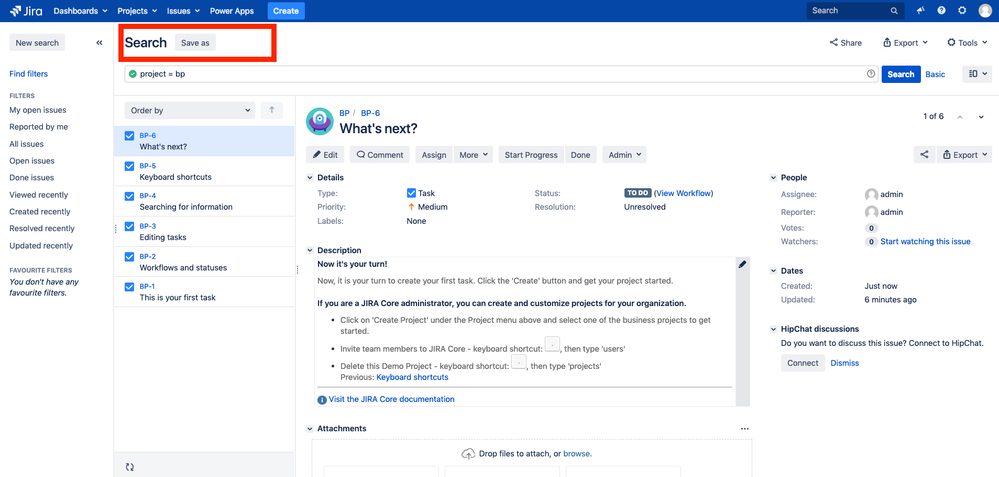Open the Dashboards menu
This screenshot has height=477, width=999.
pos(80,11)
